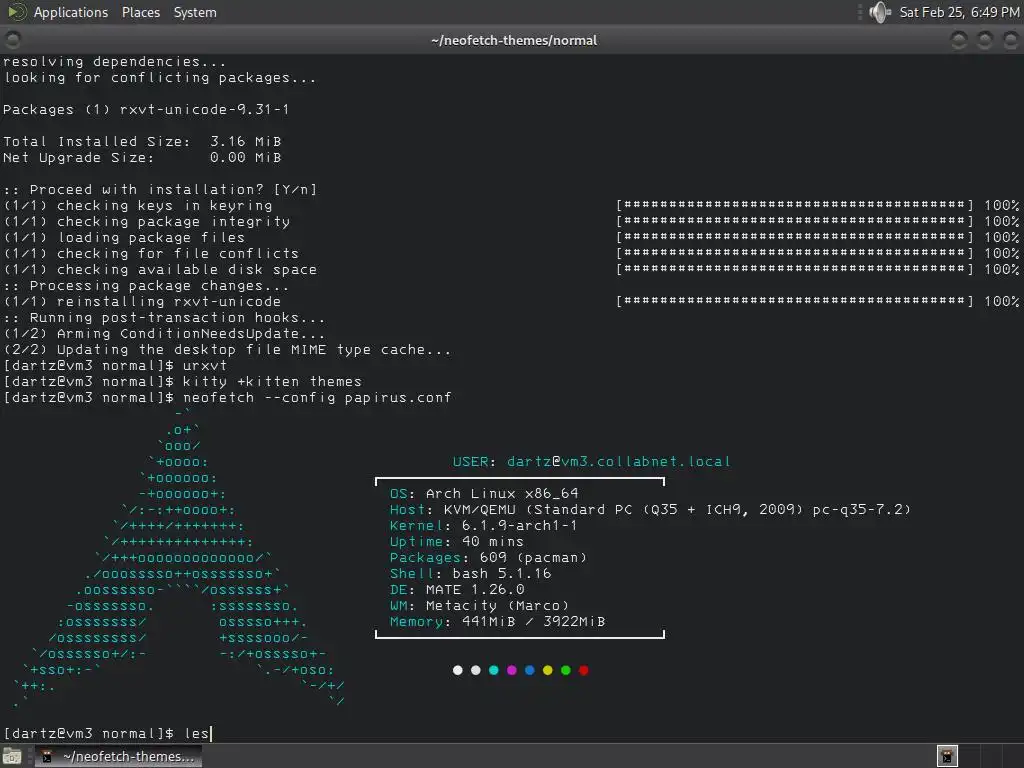The image size is (1024, 768).
Task: Click the 'neofetch --config papirus.conf' command
Action: coord(317,398)
